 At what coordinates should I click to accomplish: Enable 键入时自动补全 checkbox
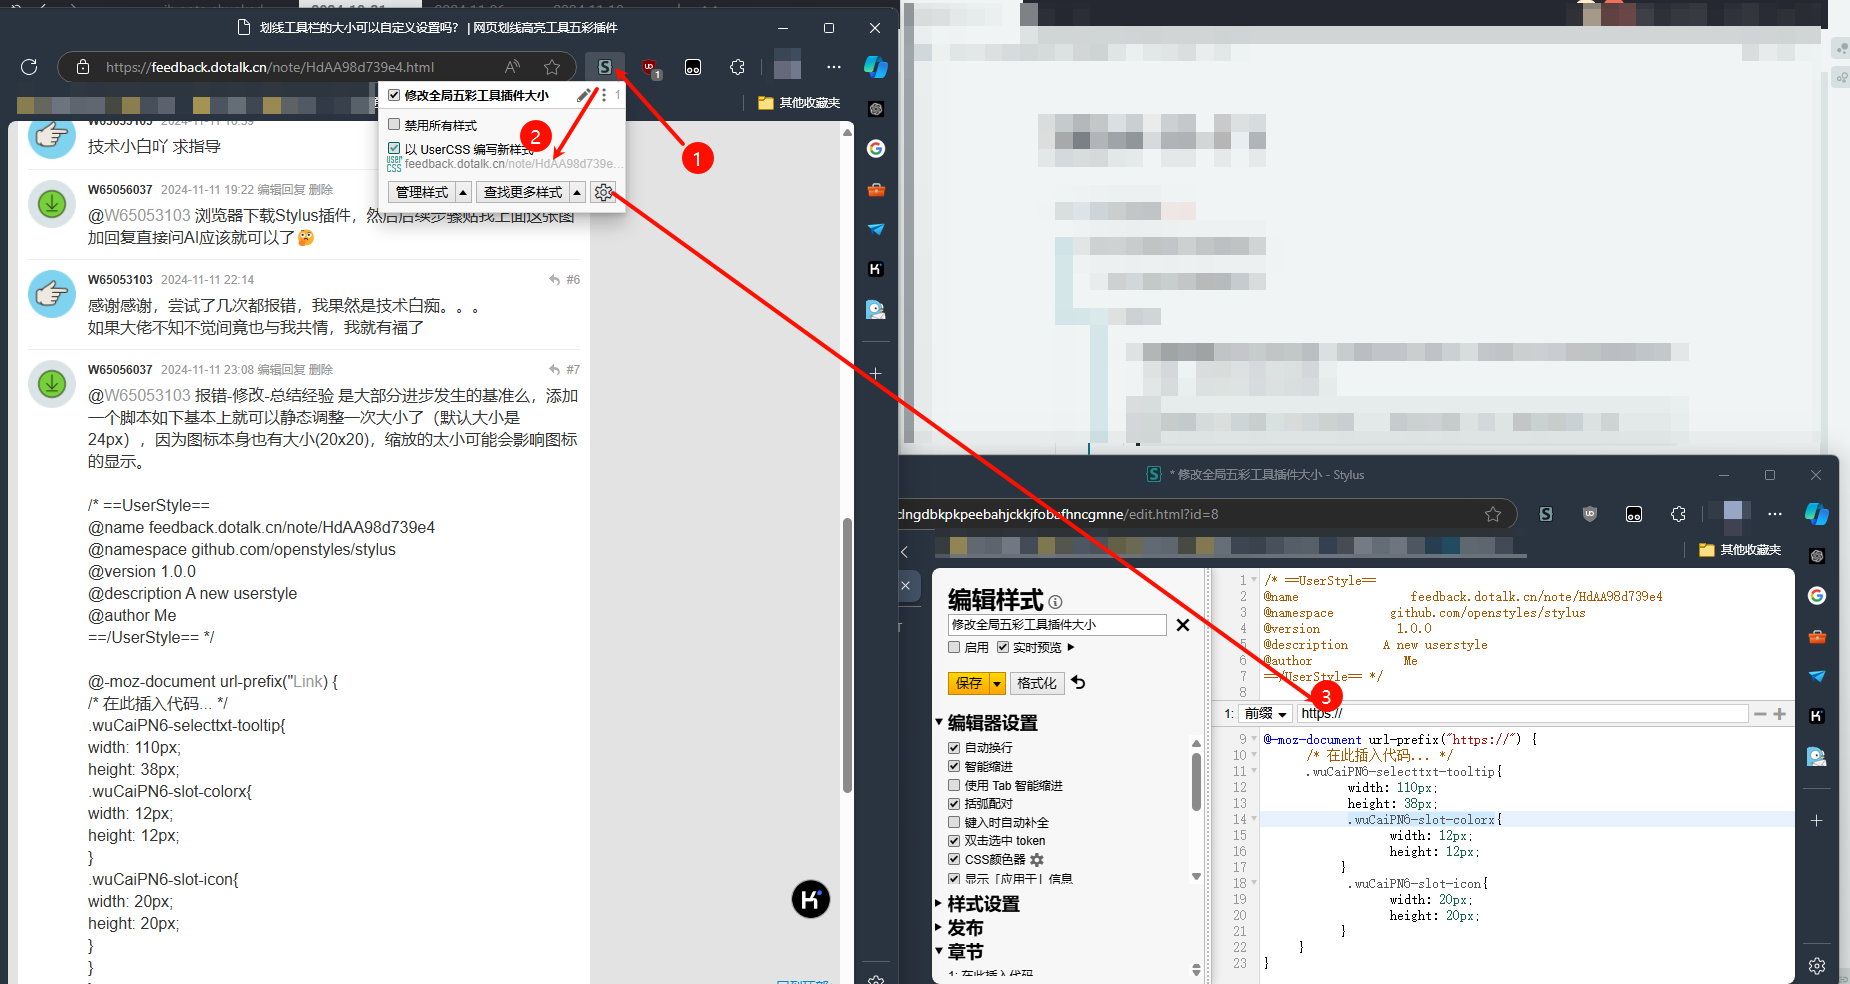point(954,822)
